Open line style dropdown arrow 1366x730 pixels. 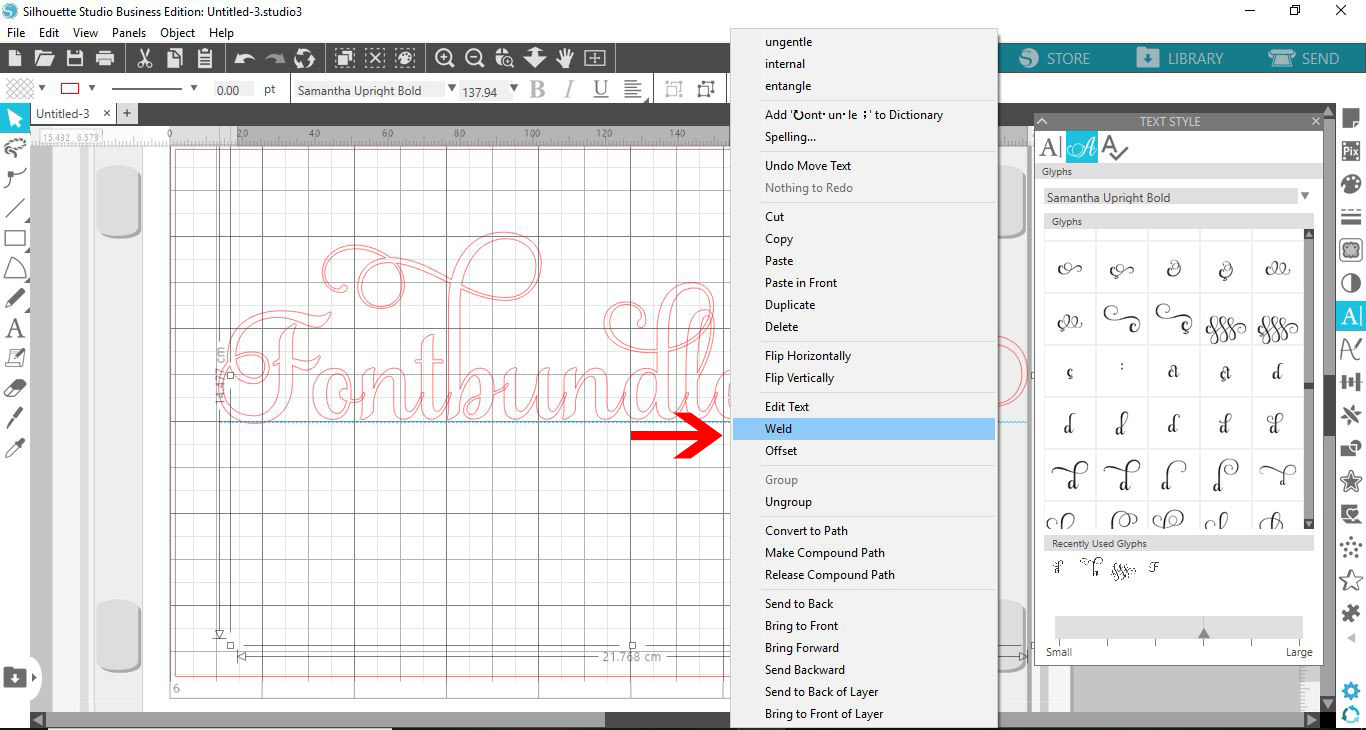pyautogui.click(x=192, y=88)
